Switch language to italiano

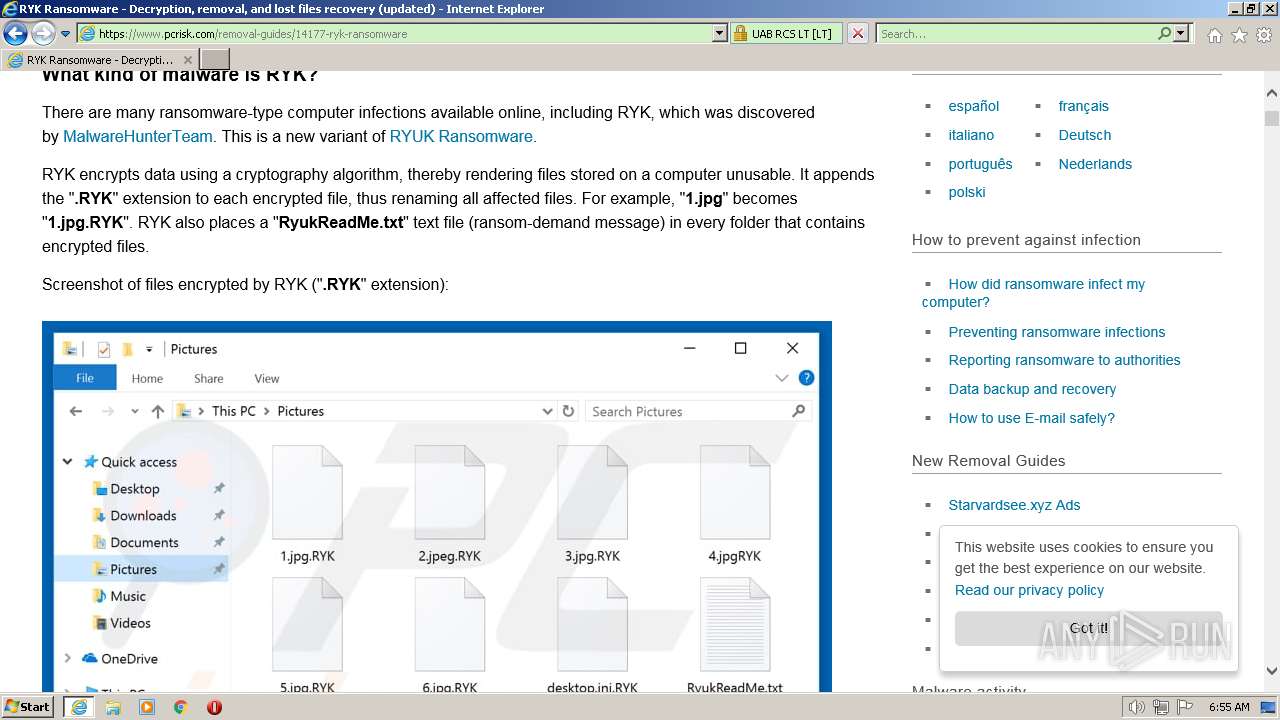pyautogui.click(x=971, y=135)
